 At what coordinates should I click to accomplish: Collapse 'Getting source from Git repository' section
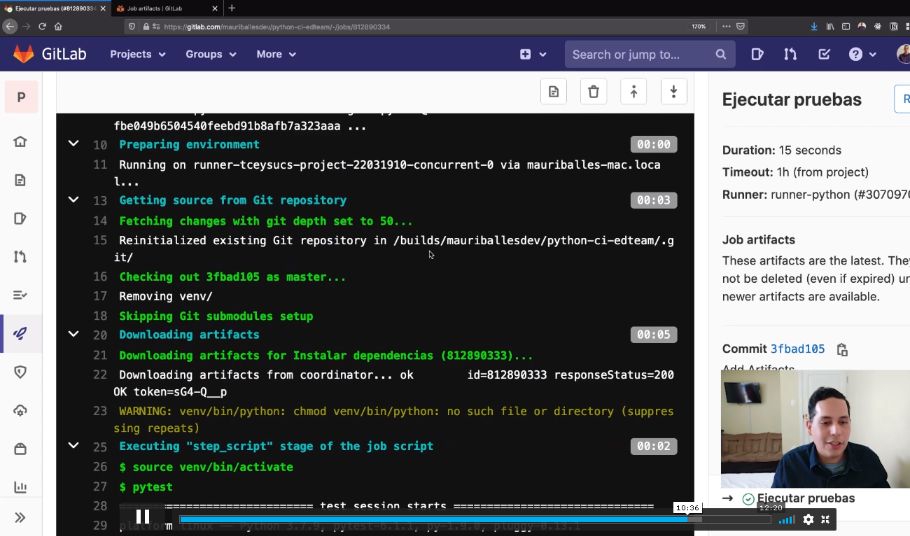pos(73,200)
